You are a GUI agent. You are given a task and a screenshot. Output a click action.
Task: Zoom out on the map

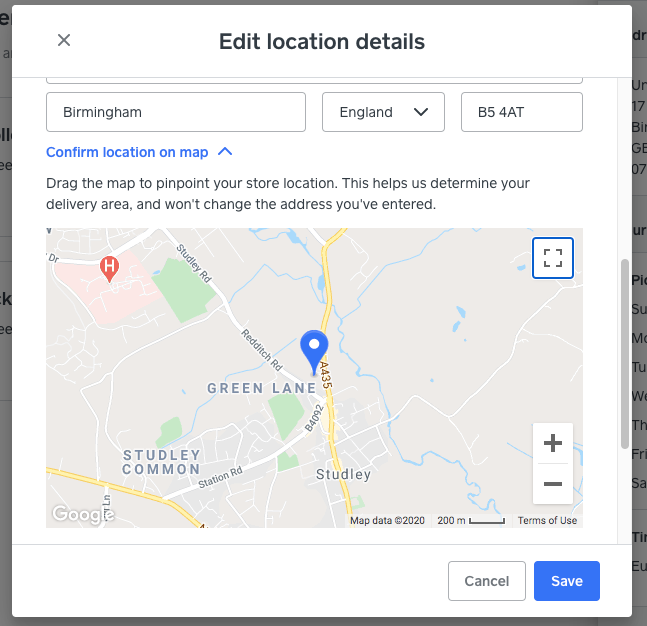tap(553, 484)
